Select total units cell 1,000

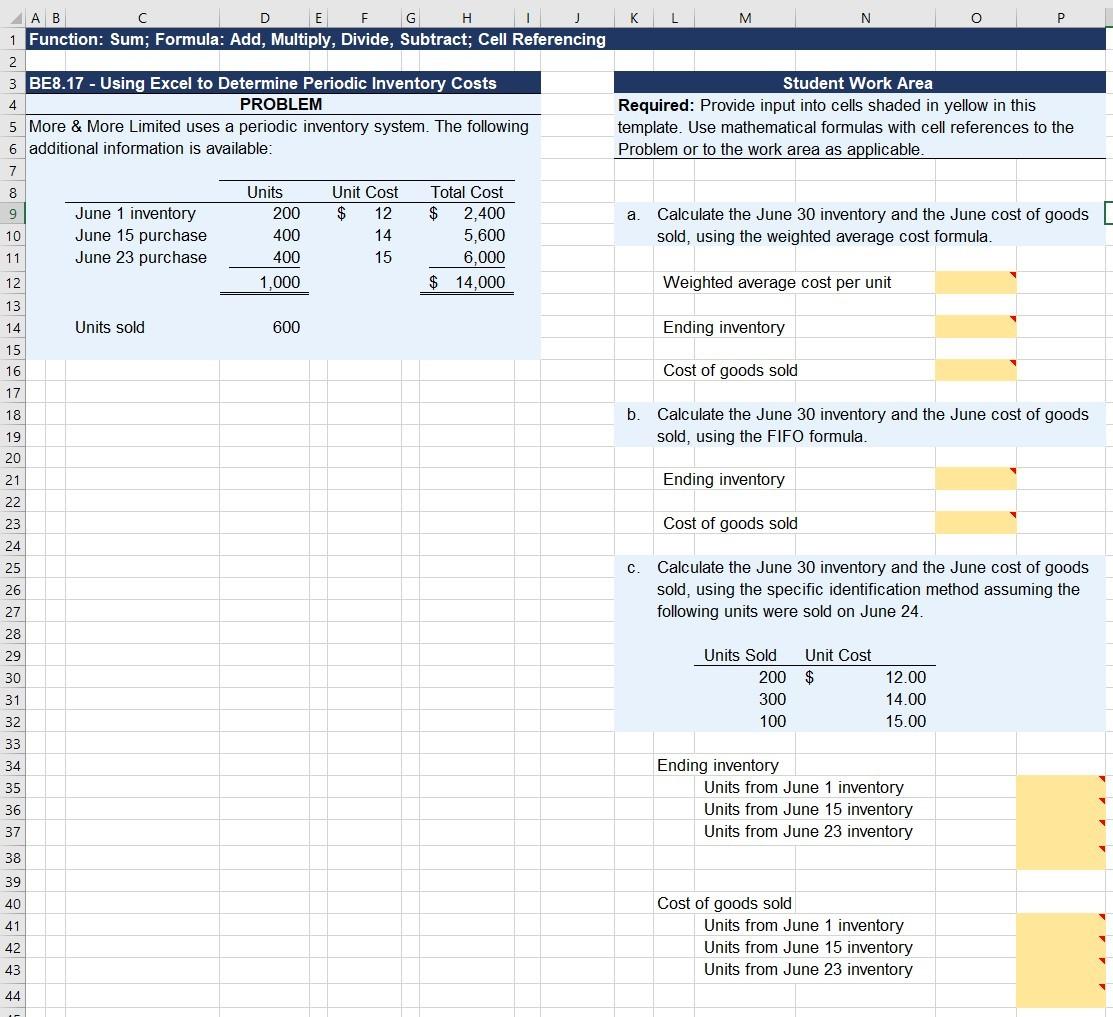coord(265,282)
